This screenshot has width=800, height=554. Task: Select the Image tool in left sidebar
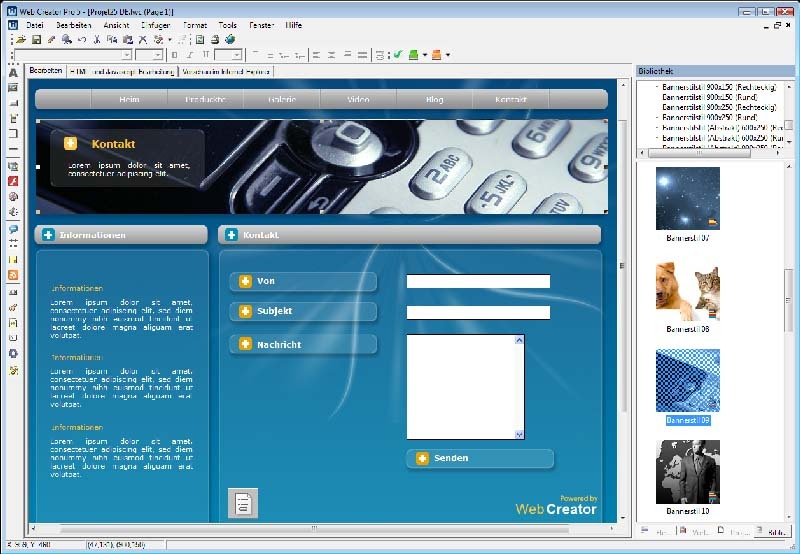pyautogui.click(x=13, y=88)
